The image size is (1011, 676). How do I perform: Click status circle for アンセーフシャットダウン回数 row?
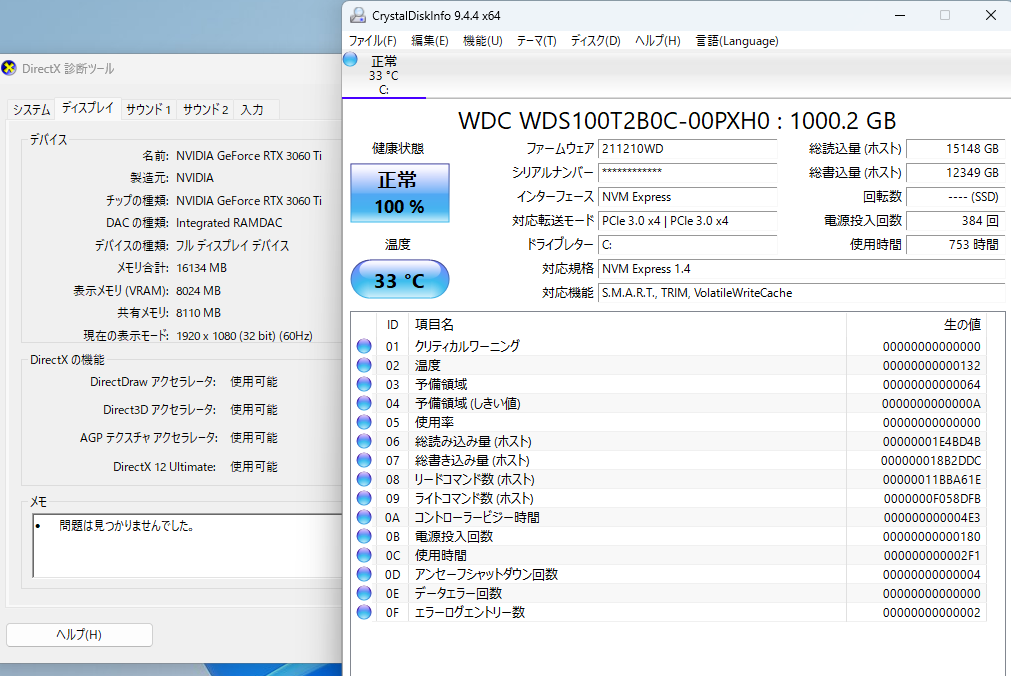pyautogui.click(x=364, y=574)
